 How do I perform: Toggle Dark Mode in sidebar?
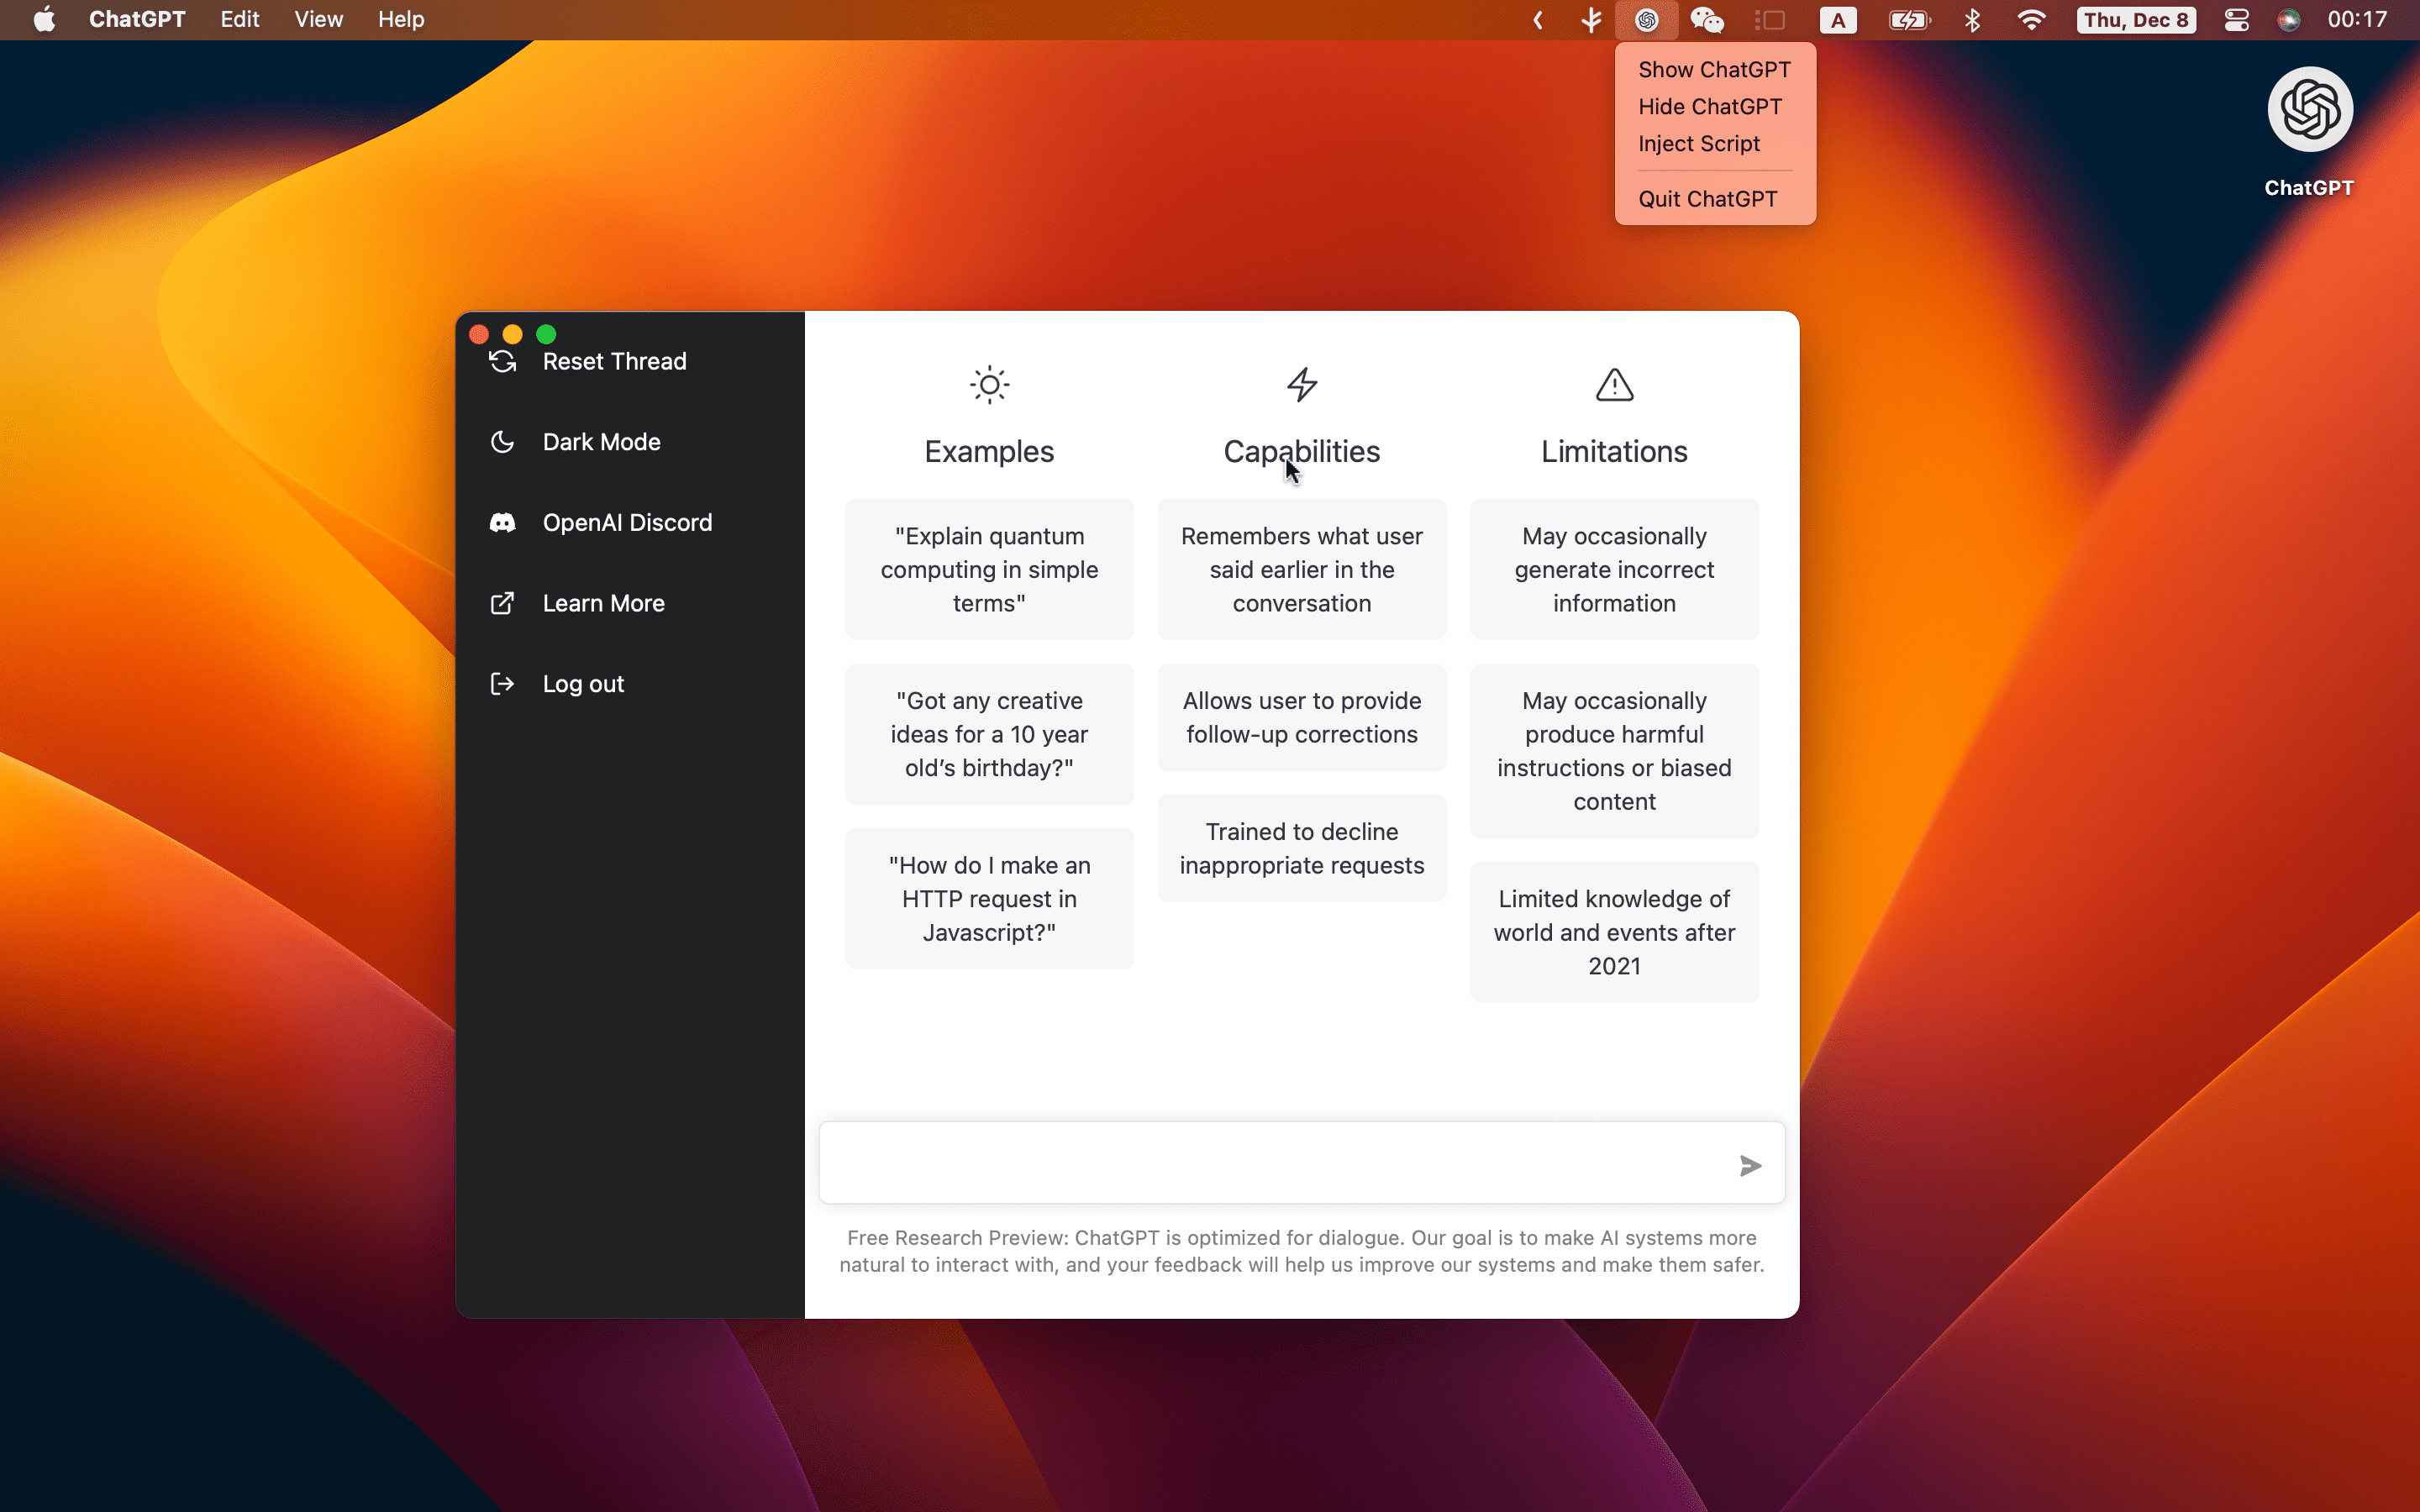click(600, 442)
